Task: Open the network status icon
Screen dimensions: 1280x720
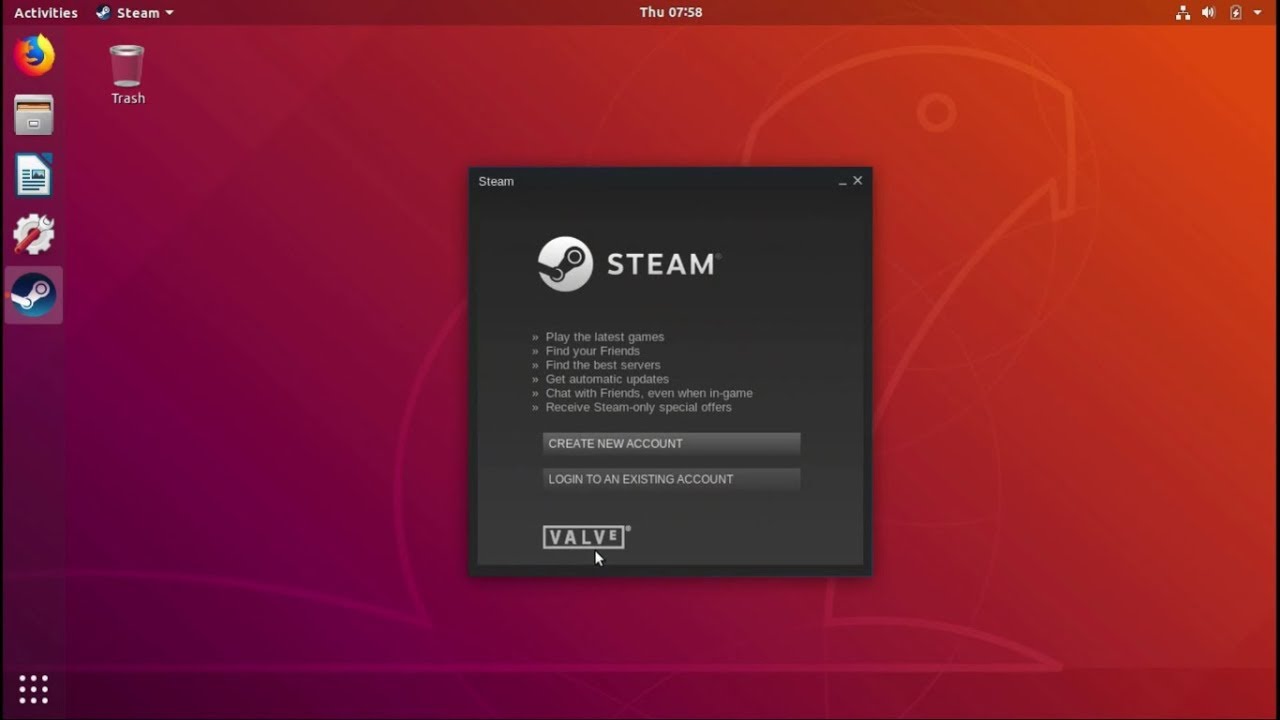Action: click(x=1183, y=13)
